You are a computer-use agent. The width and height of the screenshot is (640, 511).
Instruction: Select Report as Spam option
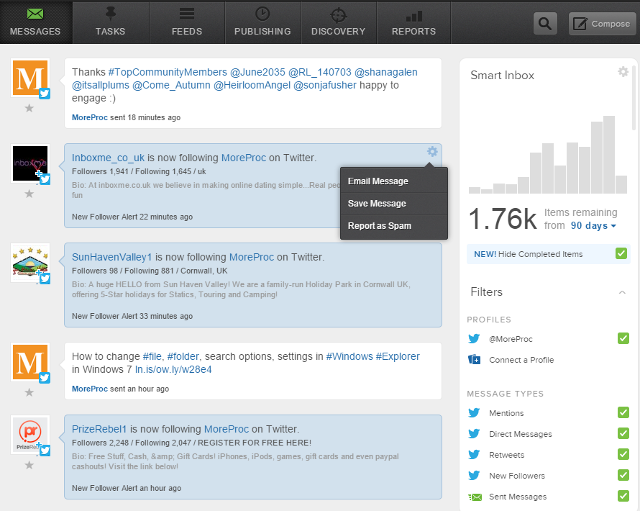click(x=394, y=226)
